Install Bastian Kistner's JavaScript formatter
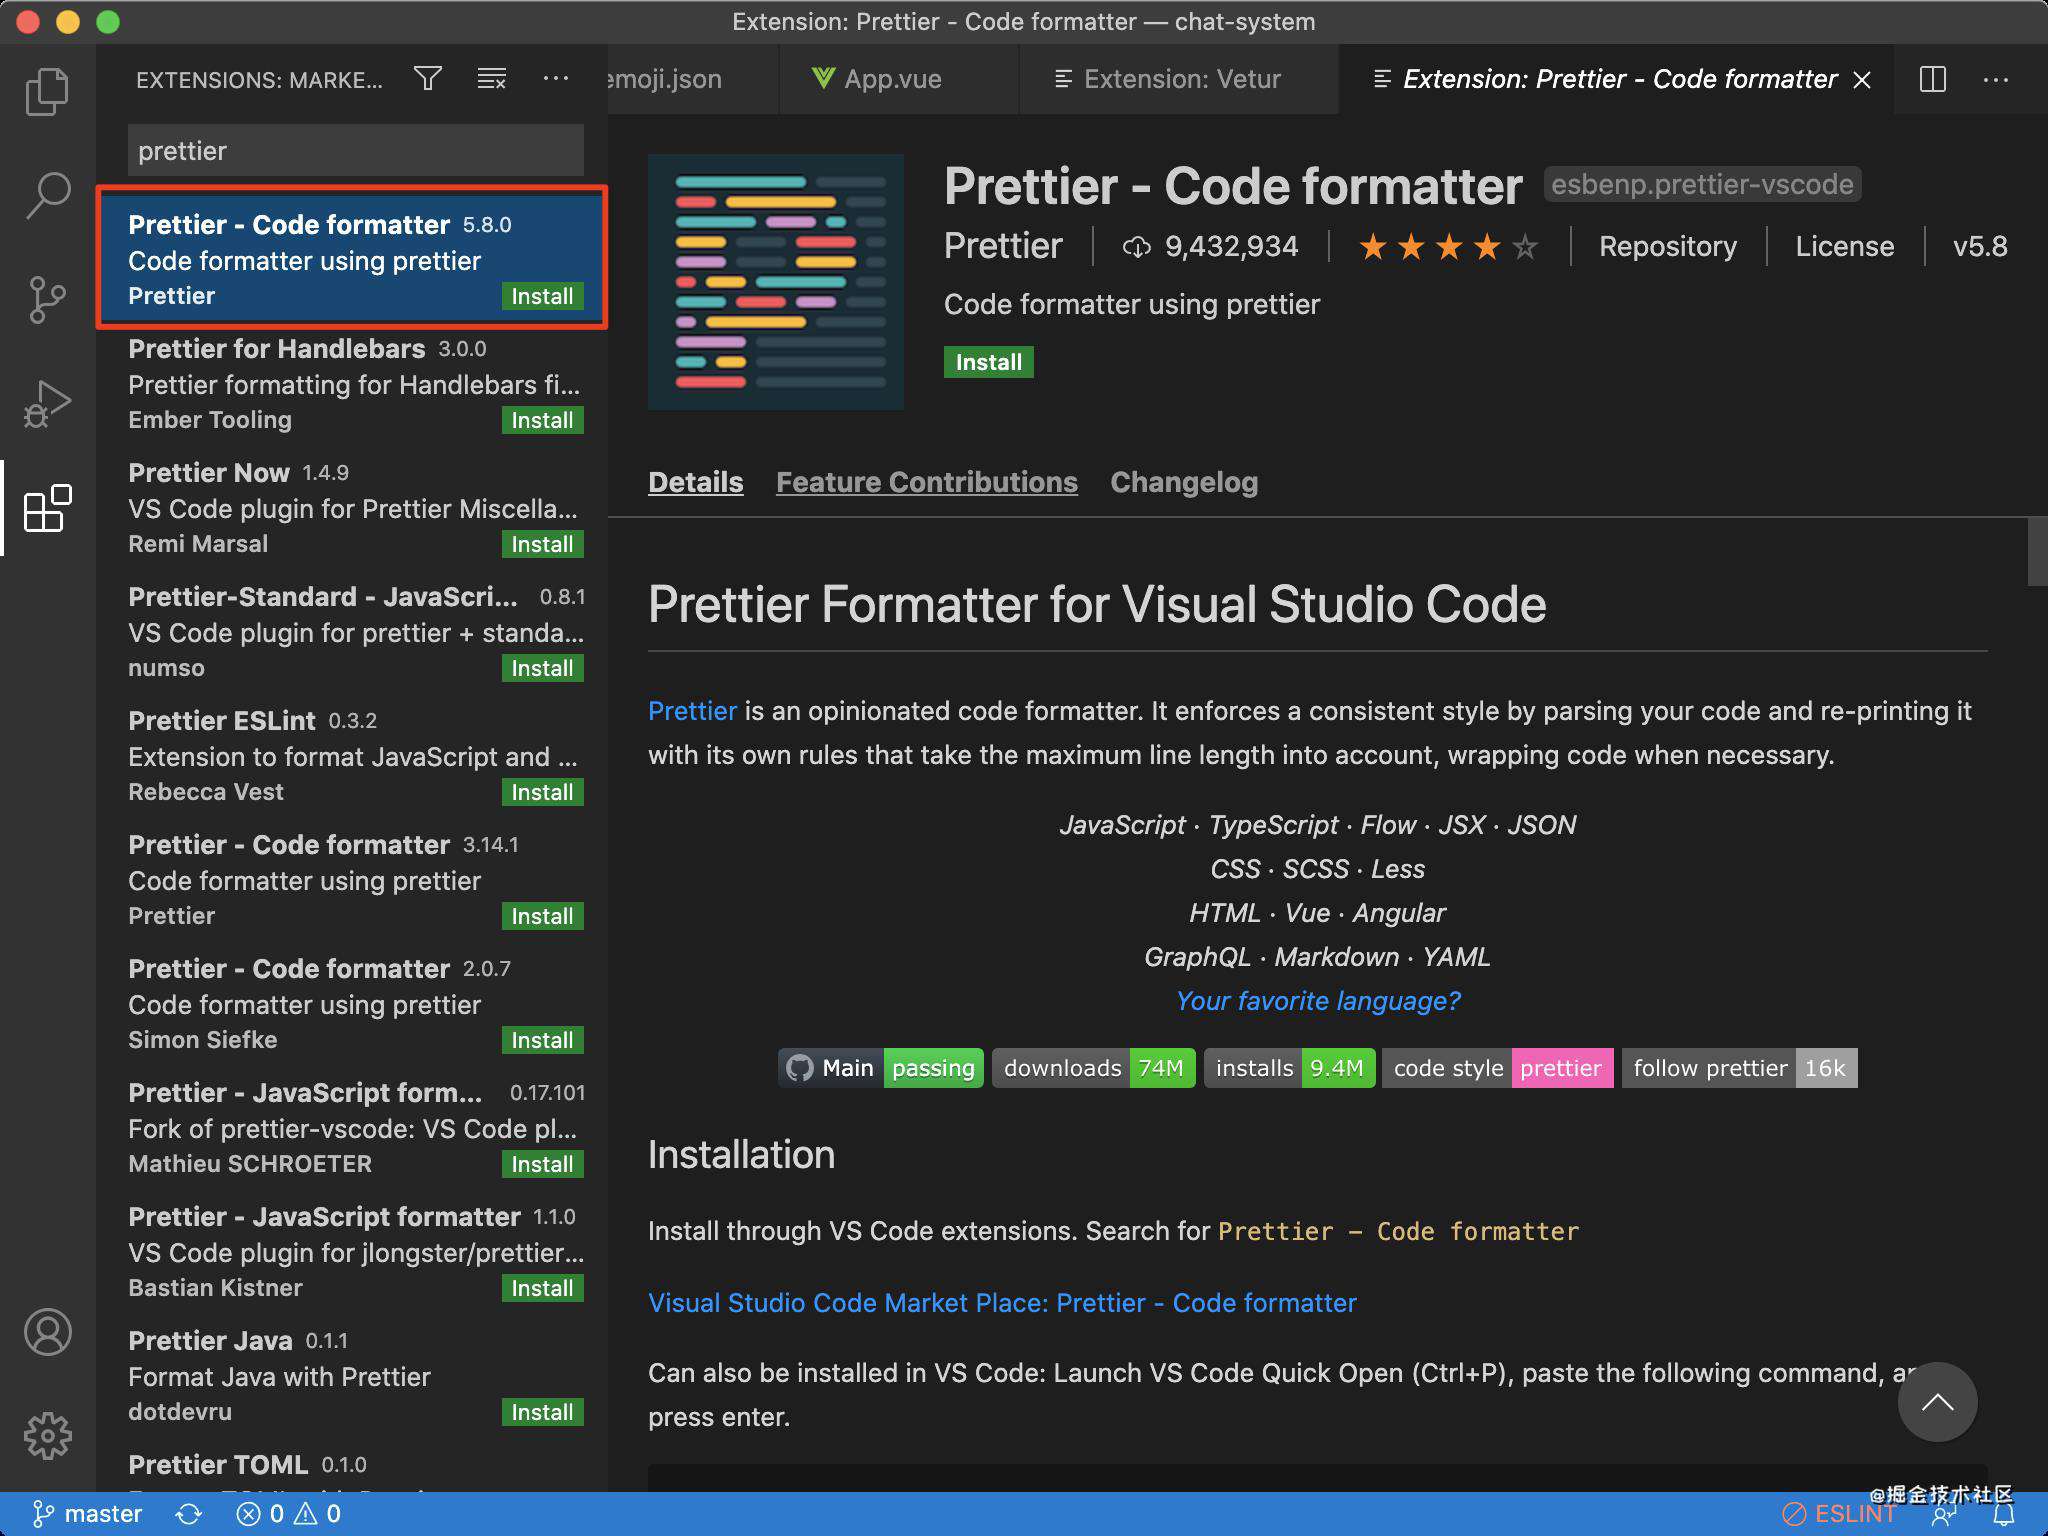Screen dimensions: 2048x1536 [542, 1288]
